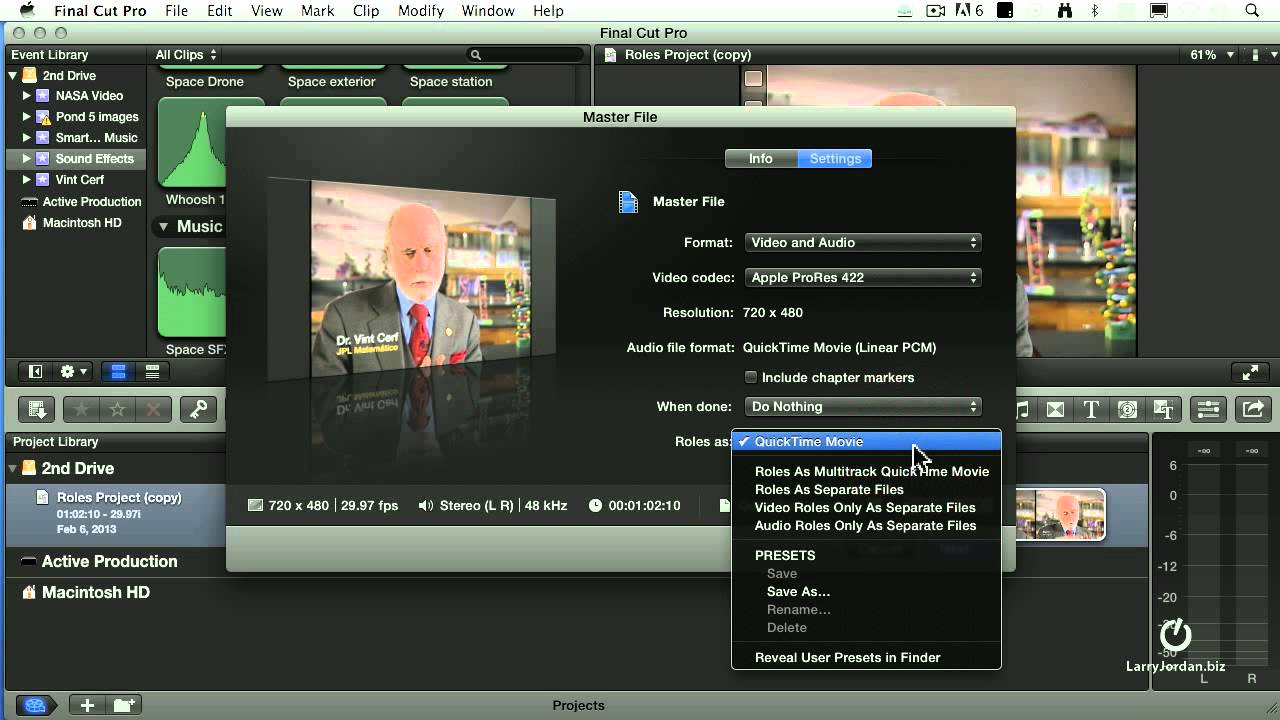Expand the Pond 5 images event
The image size is (1280, 720).
pos(27,117)
